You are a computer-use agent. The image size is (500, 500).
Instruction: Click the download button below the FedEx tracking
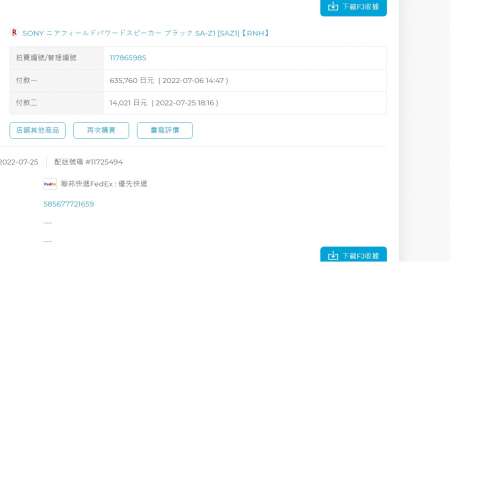point(353,255)
